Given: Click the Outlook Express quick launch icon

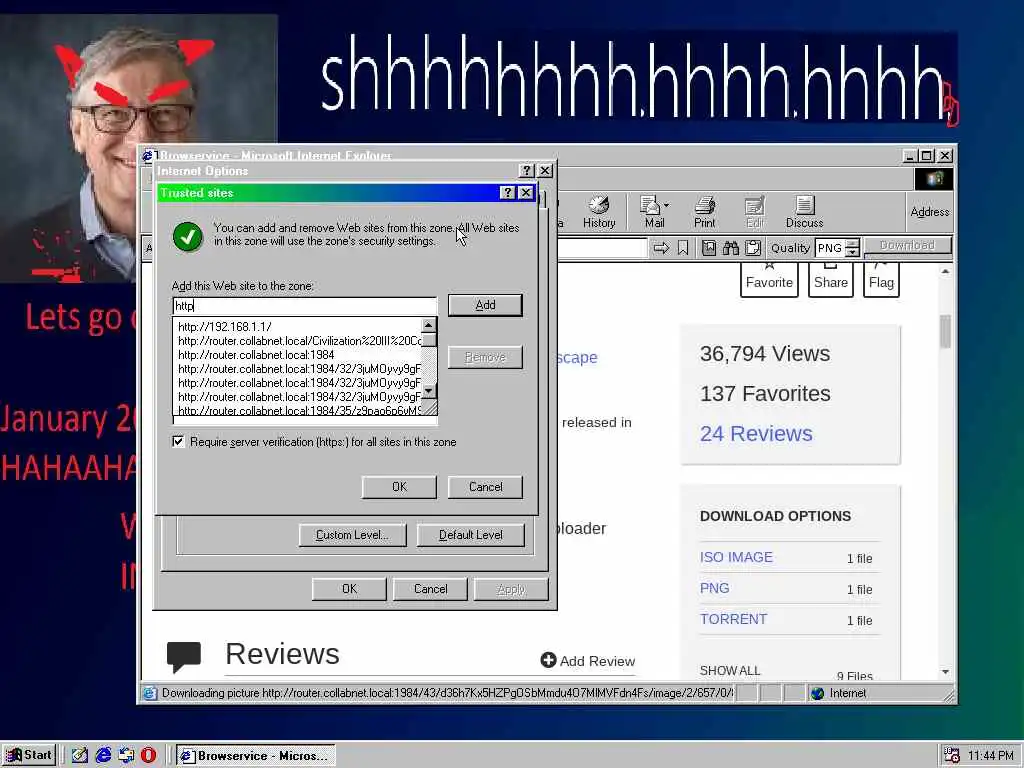Looking at the screenshot, I should 126,756.
